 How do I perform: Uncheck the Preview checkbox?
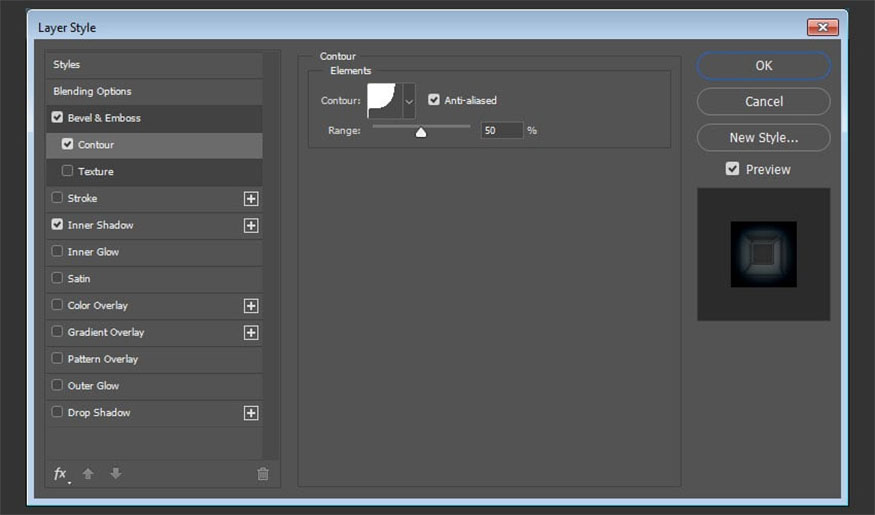(733, 169)
